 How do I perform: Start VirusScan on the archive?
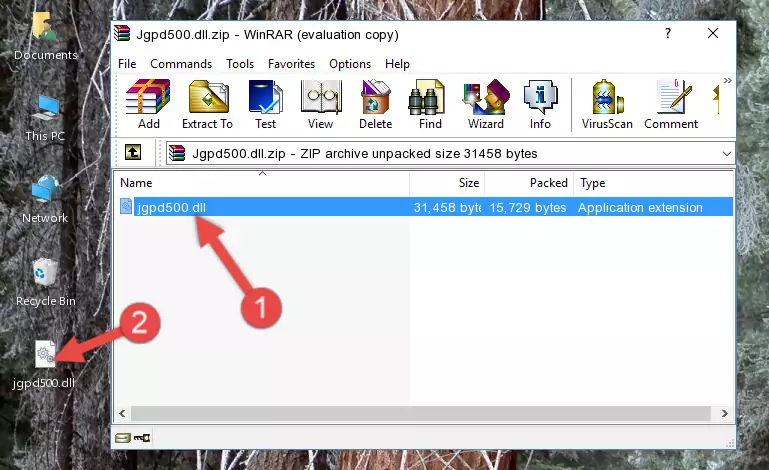(x=607, y=104)
